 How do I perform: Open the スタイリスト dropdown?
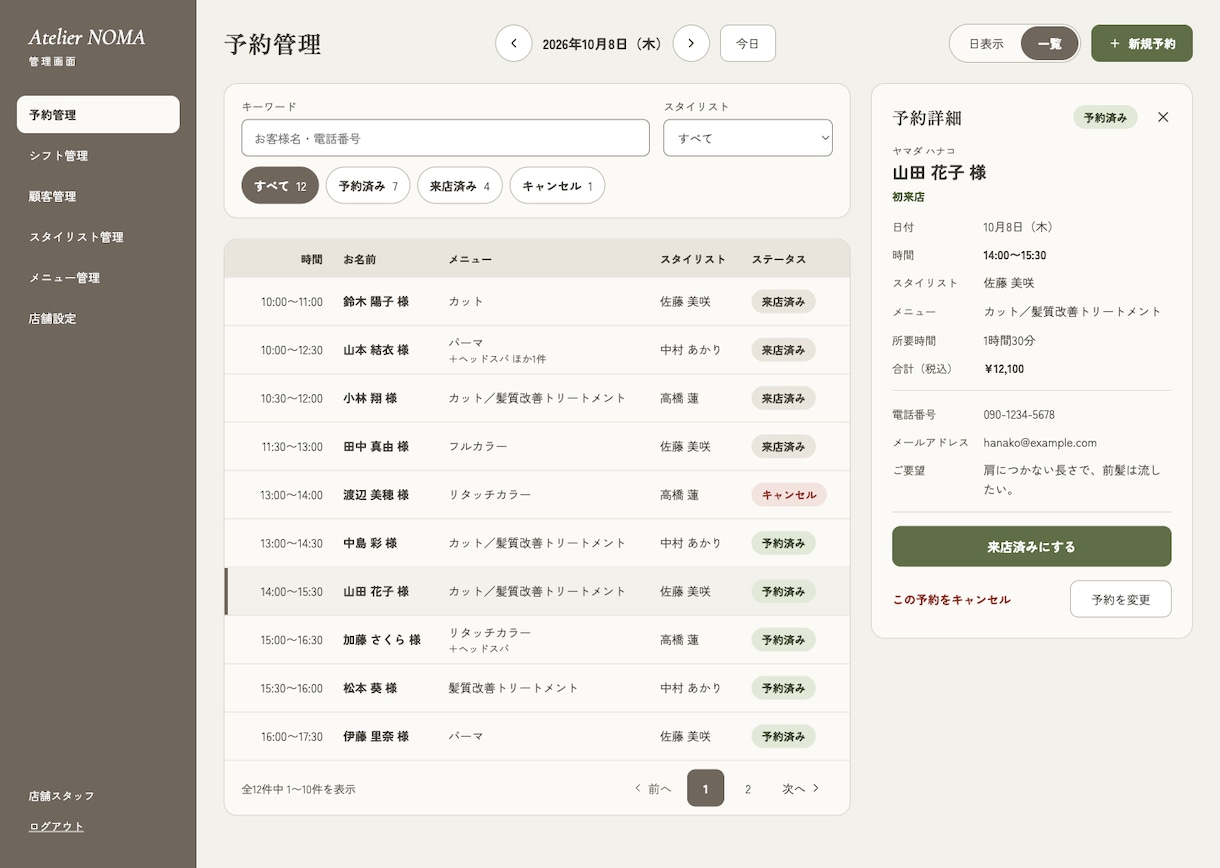(x=748, y=138)
